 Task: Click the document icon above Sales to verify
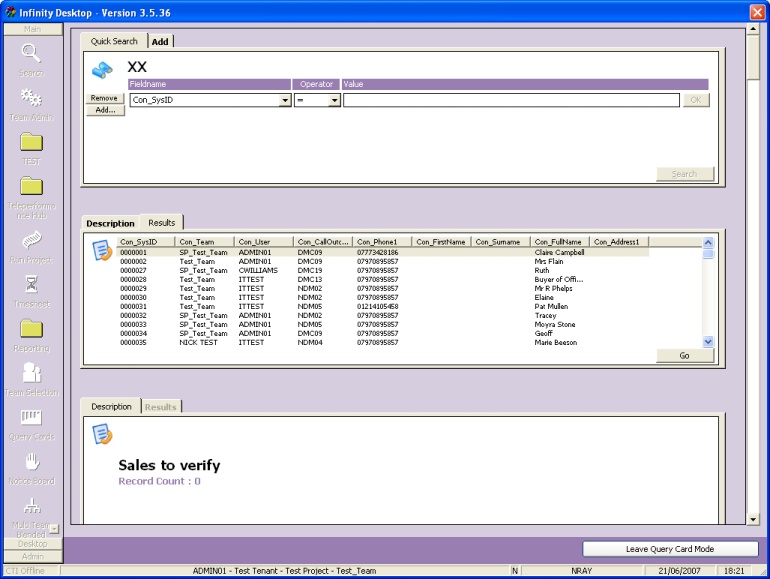[x=102, y=434]
